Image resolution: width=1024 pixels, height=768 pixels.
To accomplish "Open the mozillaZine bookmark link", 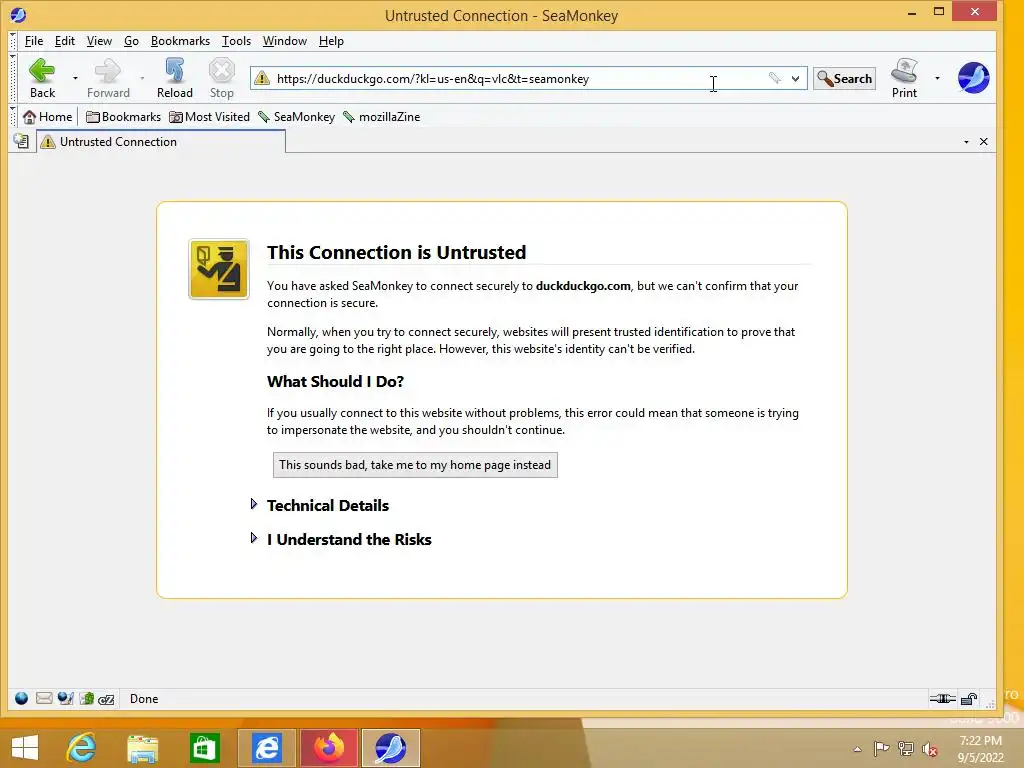I will pyautogui.click(x=382, y=117).
